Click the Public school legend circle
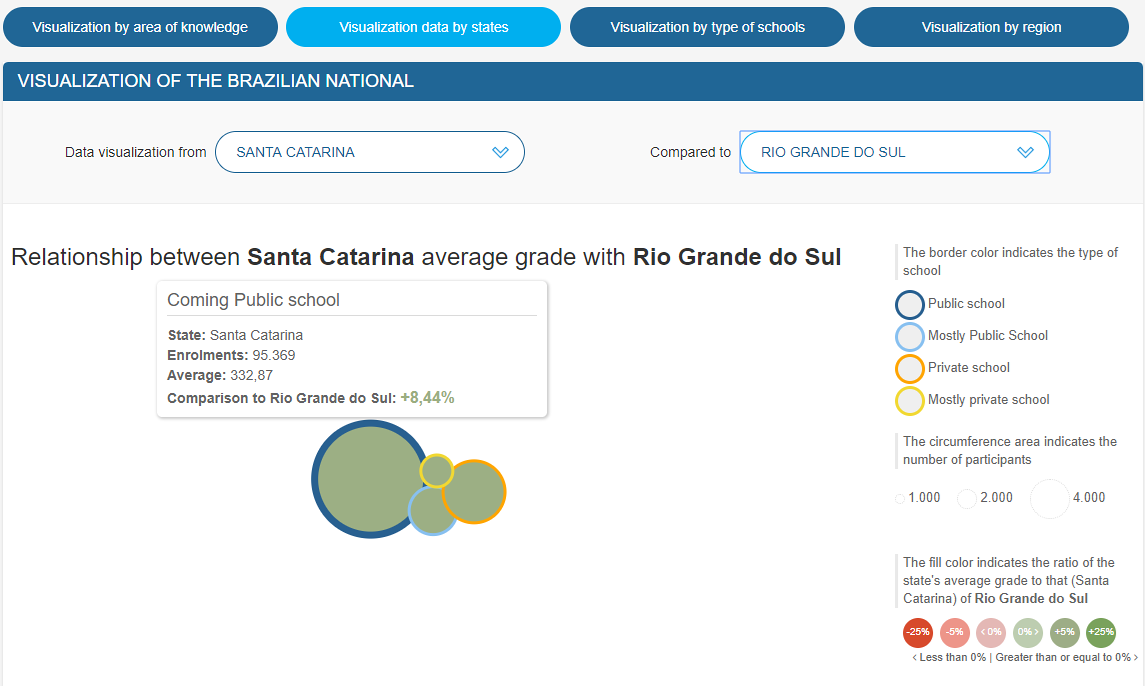Image resolution: width=1145 pixels, height=686 pixels. (910, 304)
